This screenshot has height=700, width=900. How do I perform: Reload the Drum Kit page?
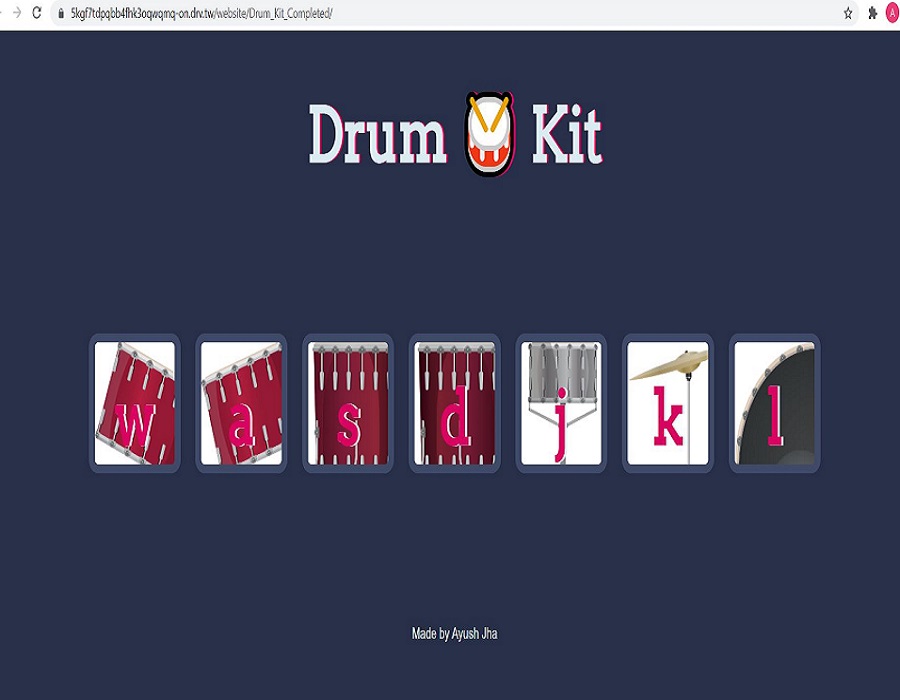37,13
